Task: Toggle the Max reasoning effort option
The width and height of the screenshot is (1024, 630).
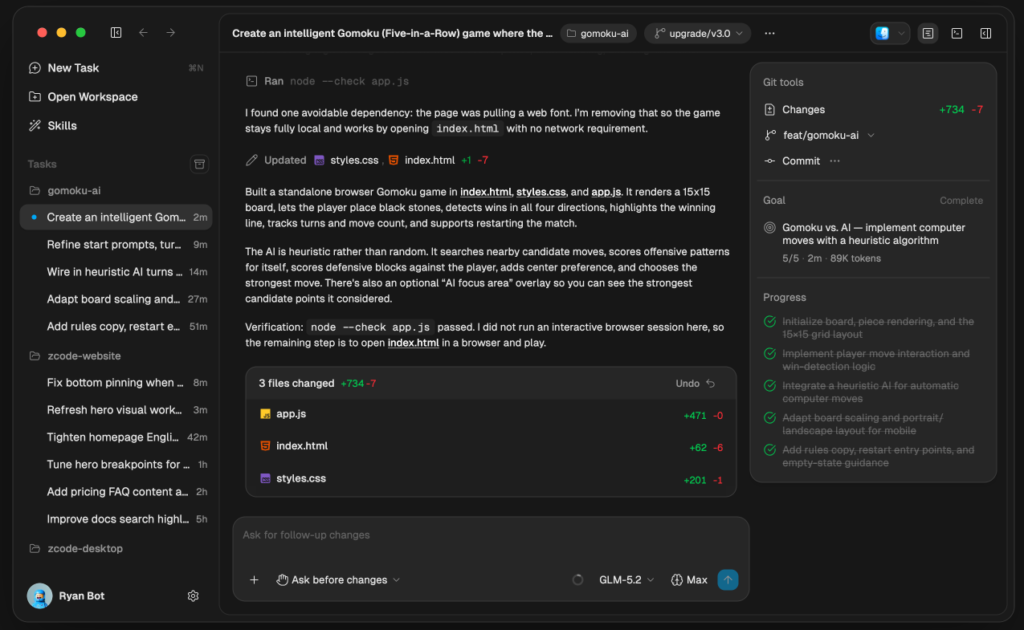Action: pyautogui.click(x=689, y=580)
